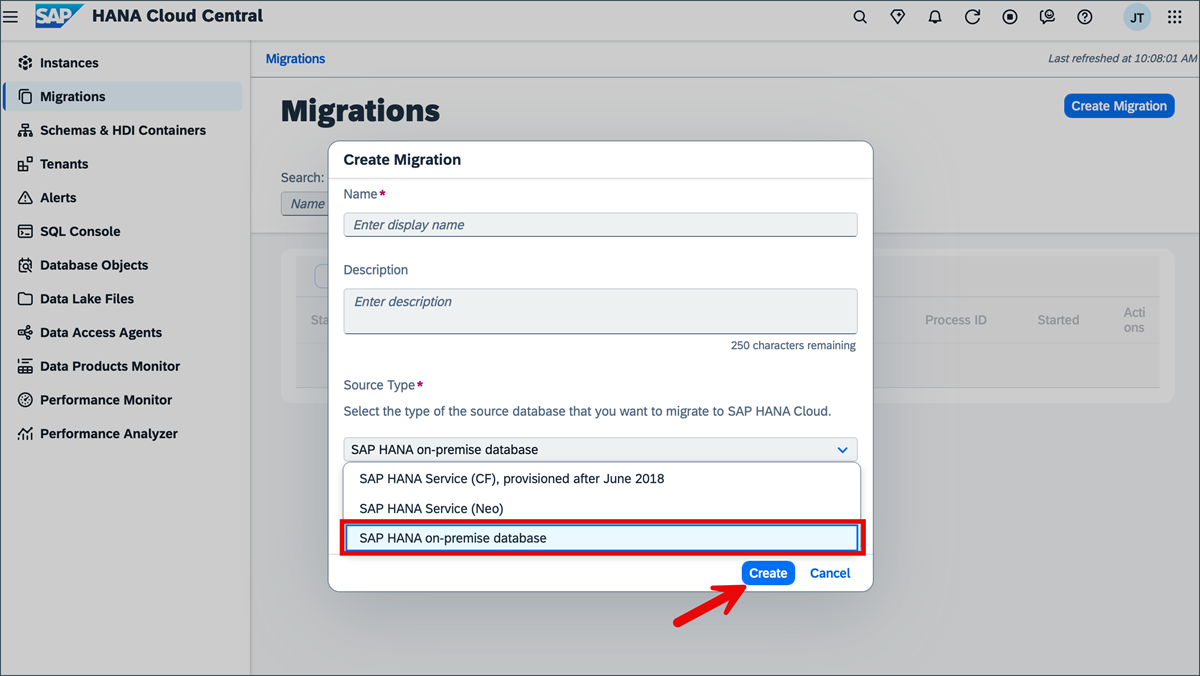Click the SQL Console sidebar icon
The image size is (1200, 676).
(25, 231)
